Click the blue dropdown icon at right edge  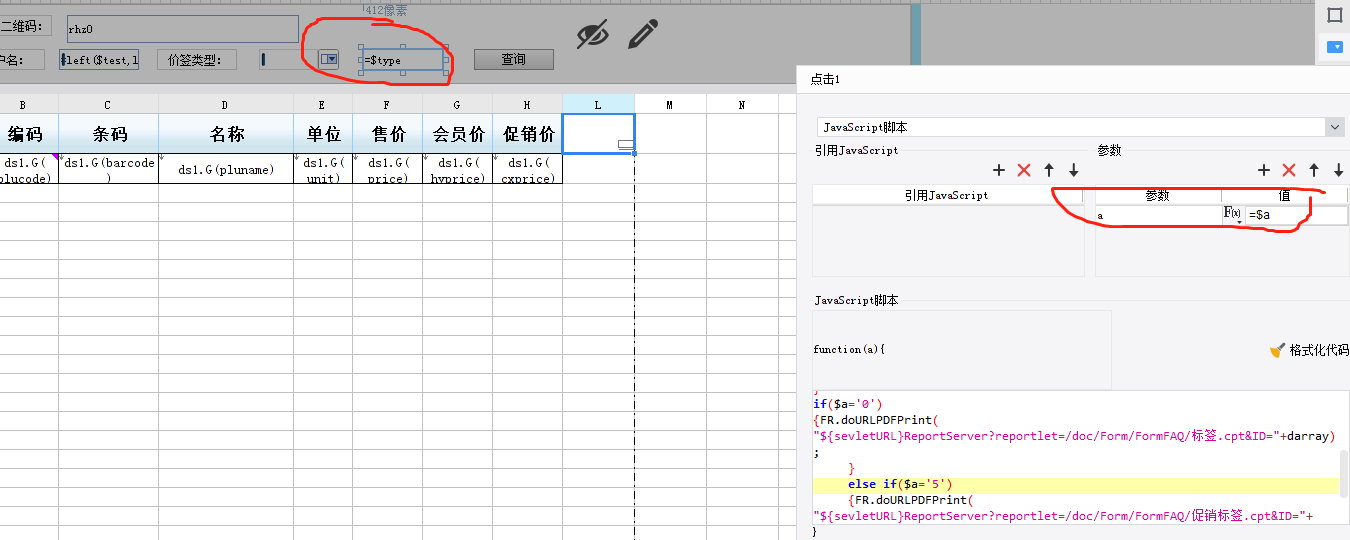click(x=1334, y=47)
